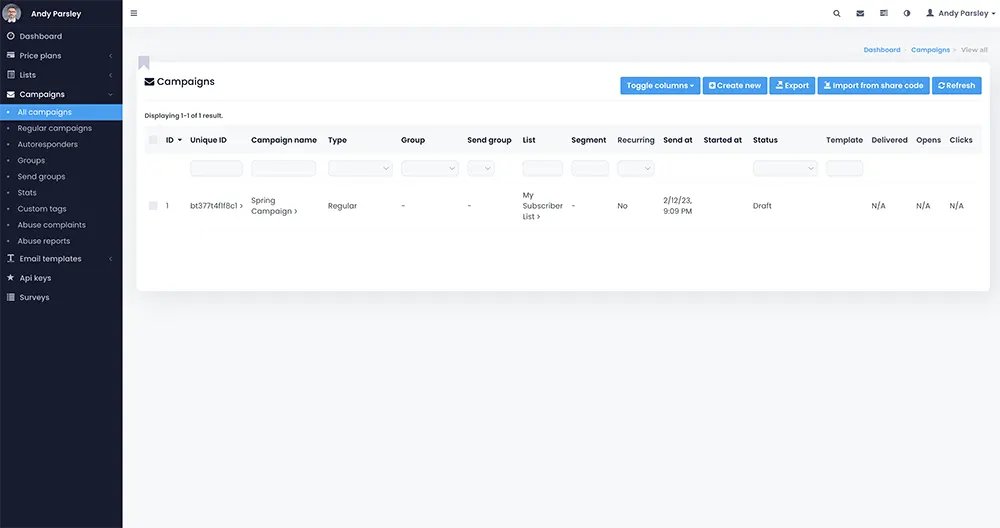Open the bt377t4f1f8c1 unique ID link

click(216, 206)
